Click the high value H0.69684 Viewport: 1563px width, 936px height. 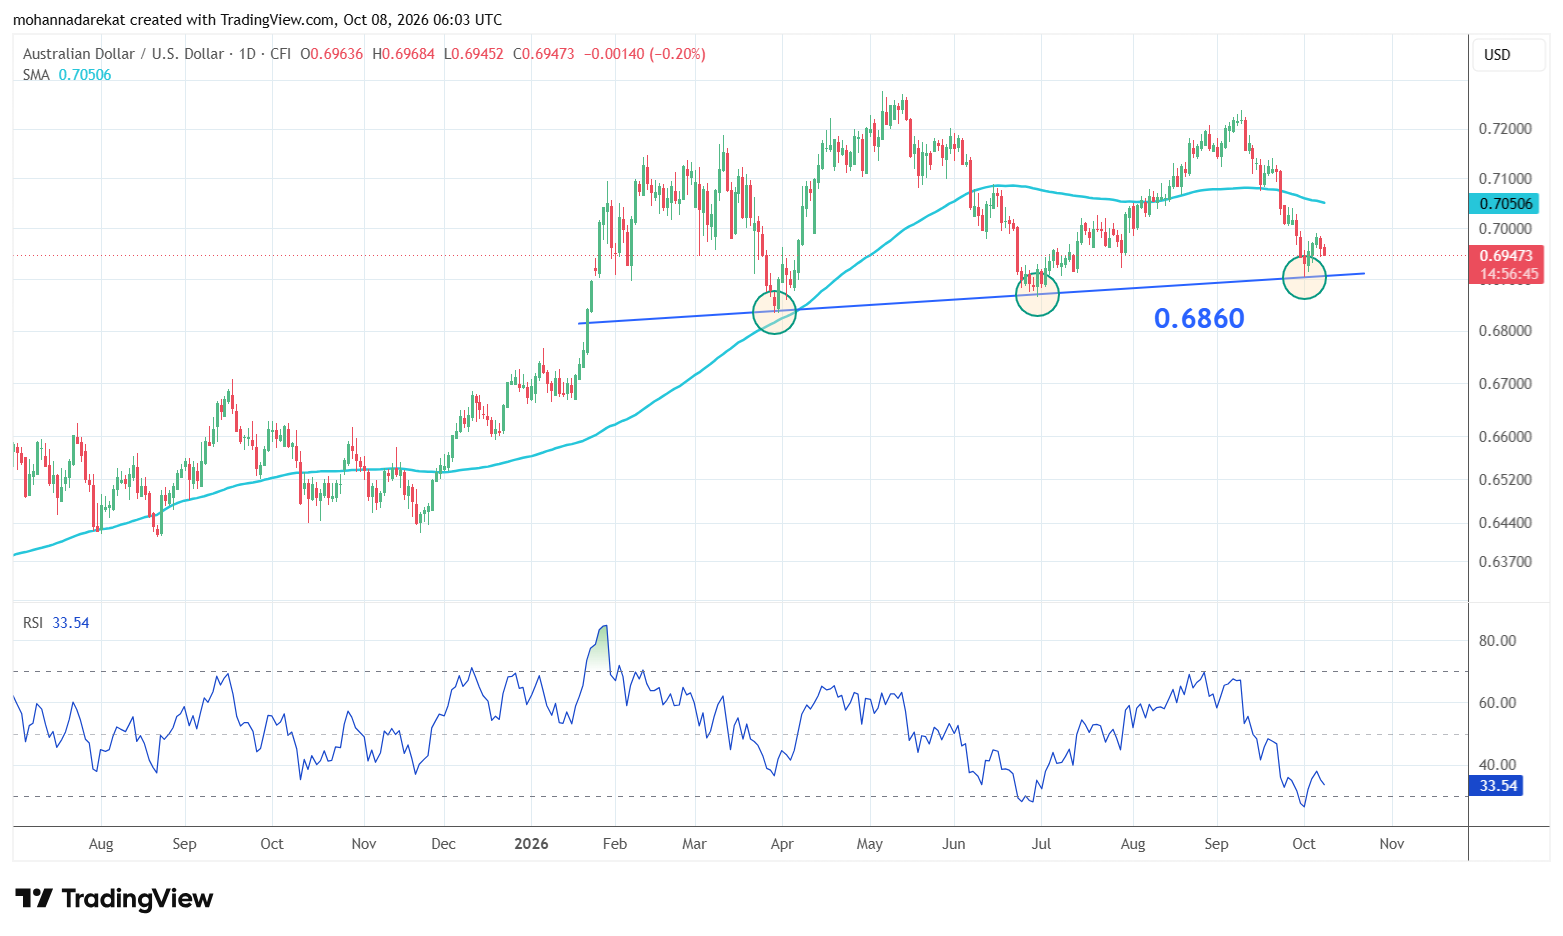click(x=404, y=54)
